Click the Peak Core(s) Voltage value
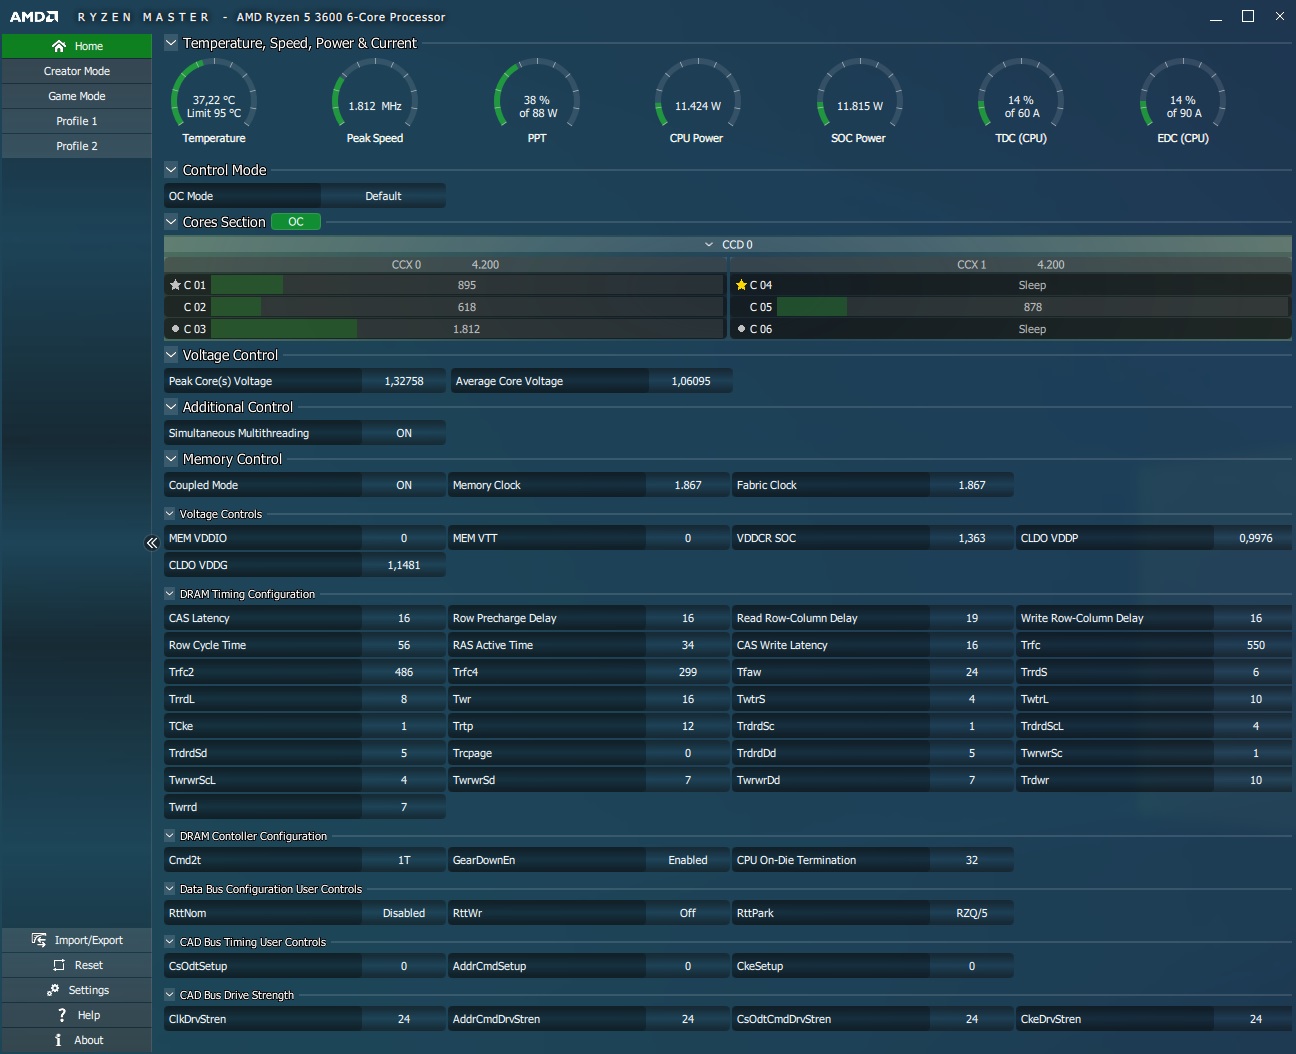The image size is (1296, 1054). coord(404,381)
